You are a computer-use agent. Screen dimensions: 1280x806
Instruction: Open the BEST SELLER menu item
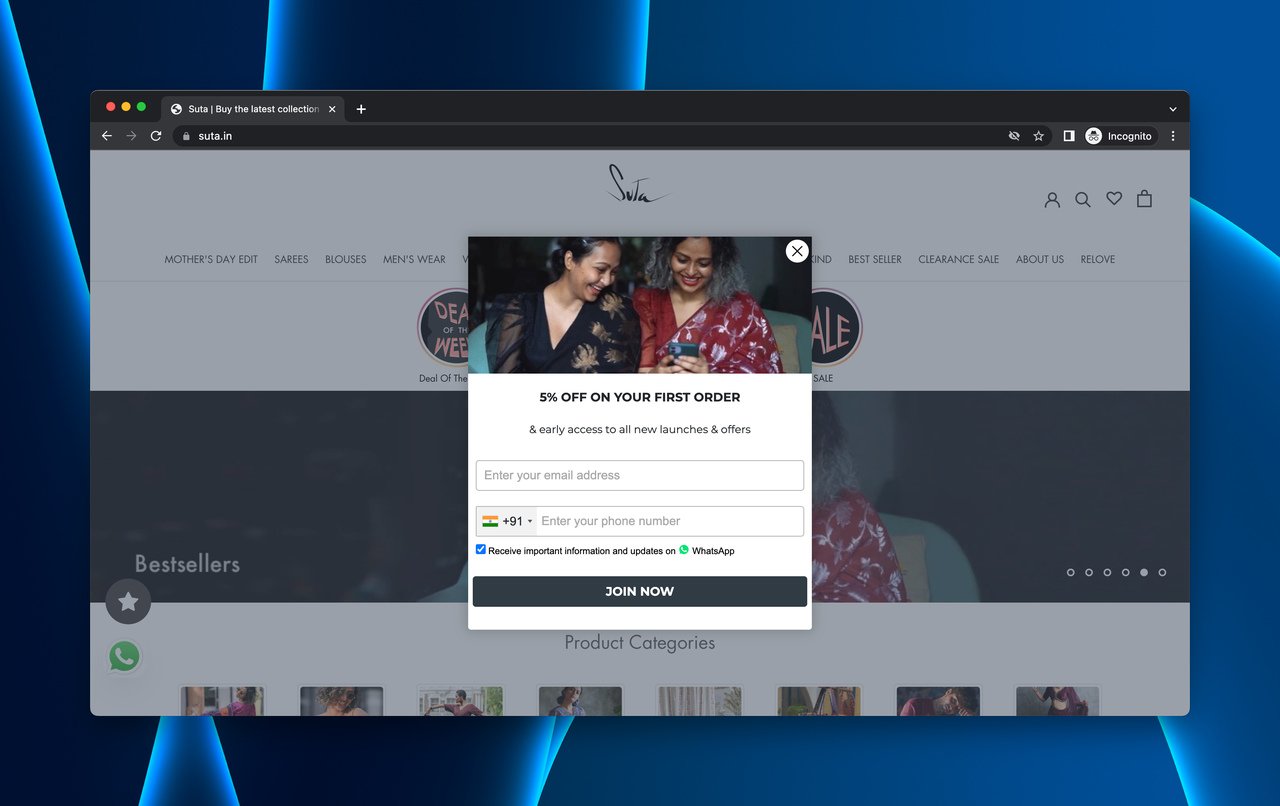pos(875,259)
